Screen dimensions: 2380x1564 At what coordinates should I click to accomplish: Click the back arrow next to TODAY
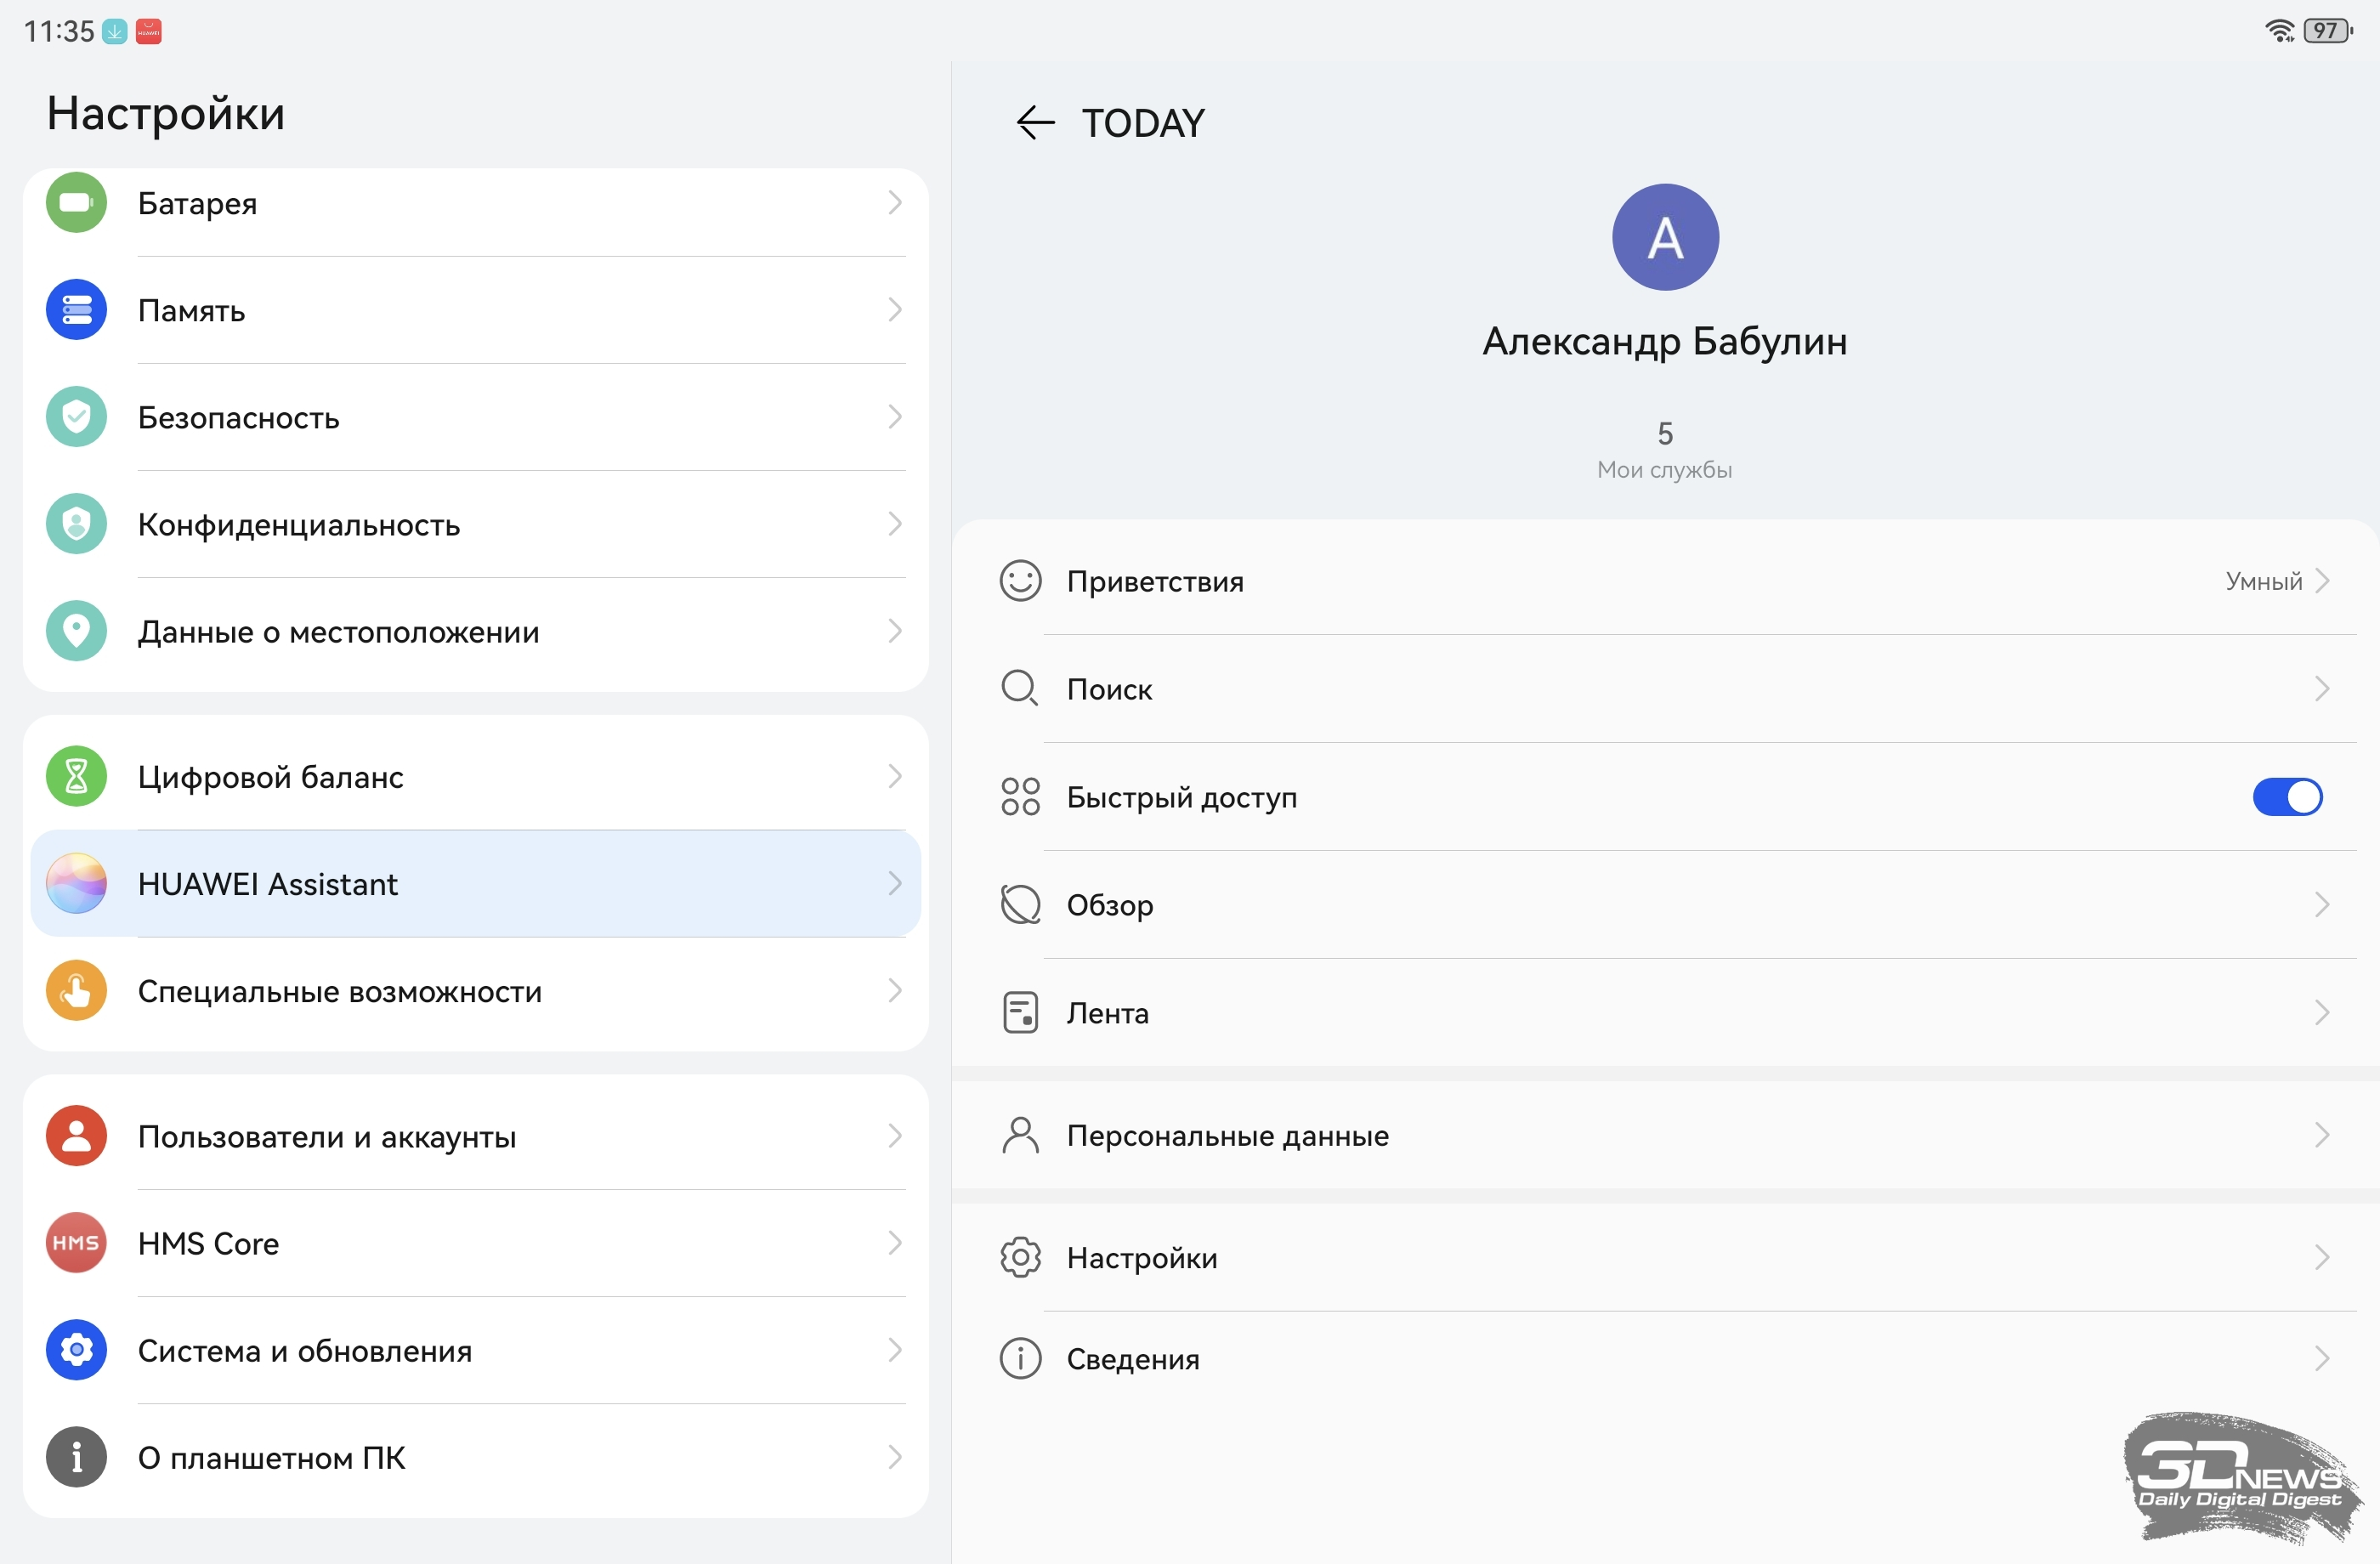[1035, 123]
